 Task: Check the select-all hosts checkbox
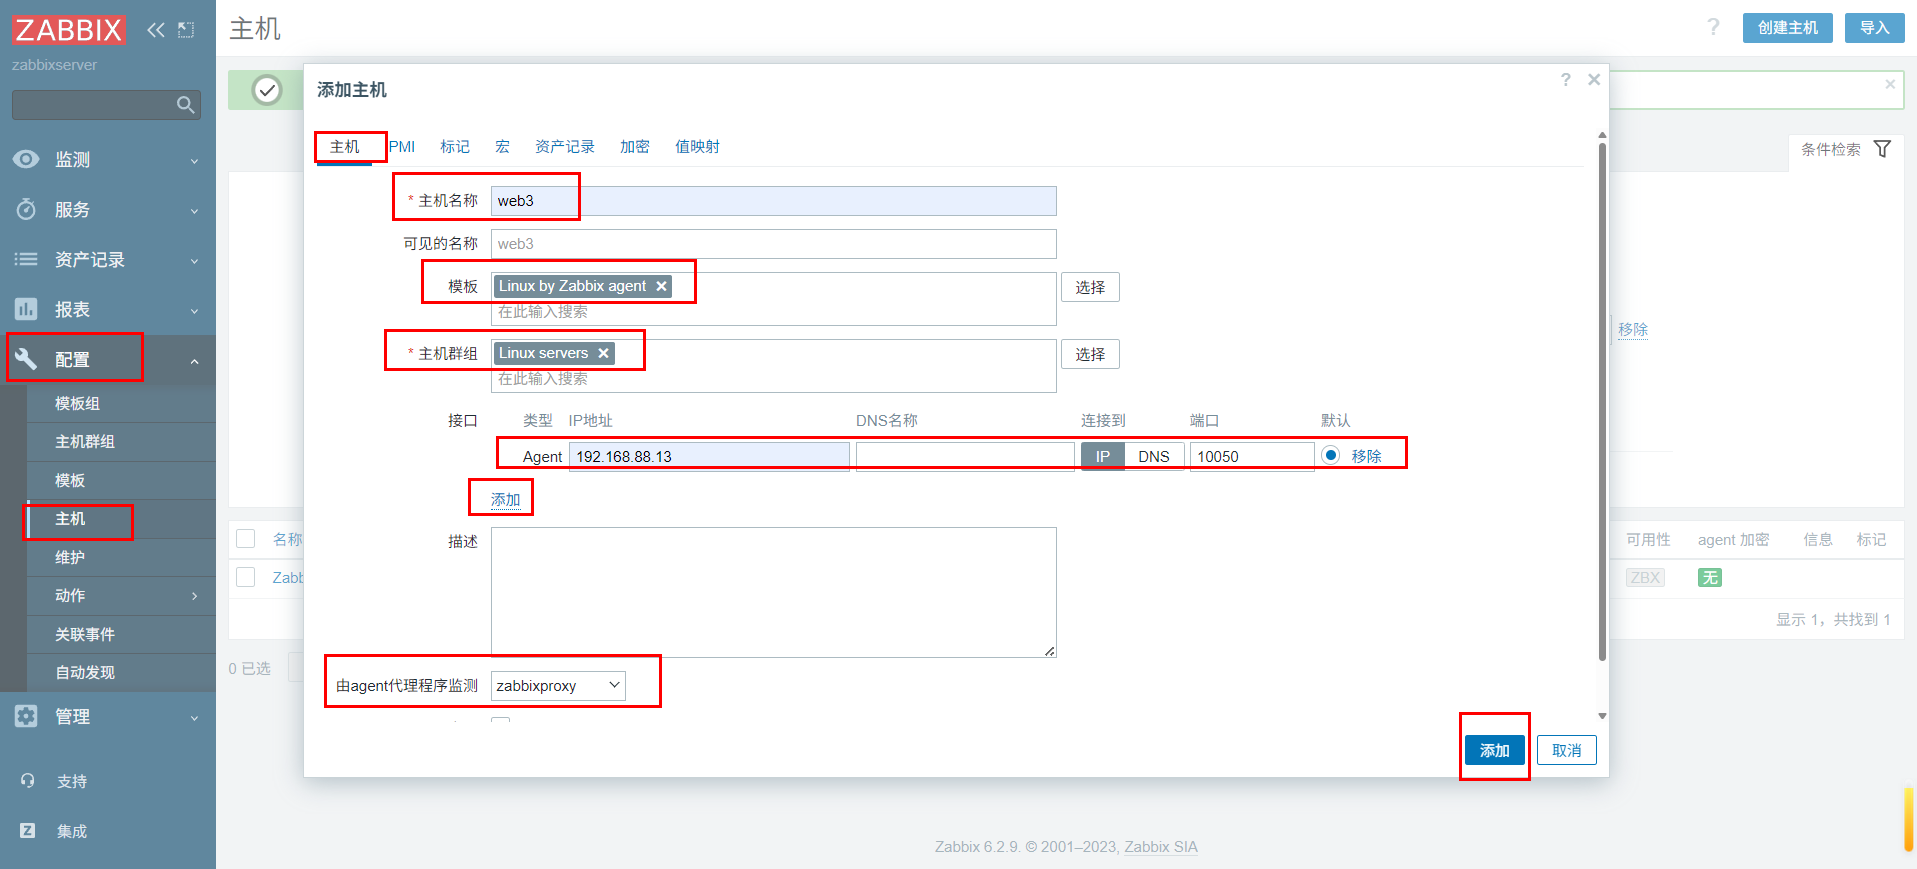coord(246,539)
